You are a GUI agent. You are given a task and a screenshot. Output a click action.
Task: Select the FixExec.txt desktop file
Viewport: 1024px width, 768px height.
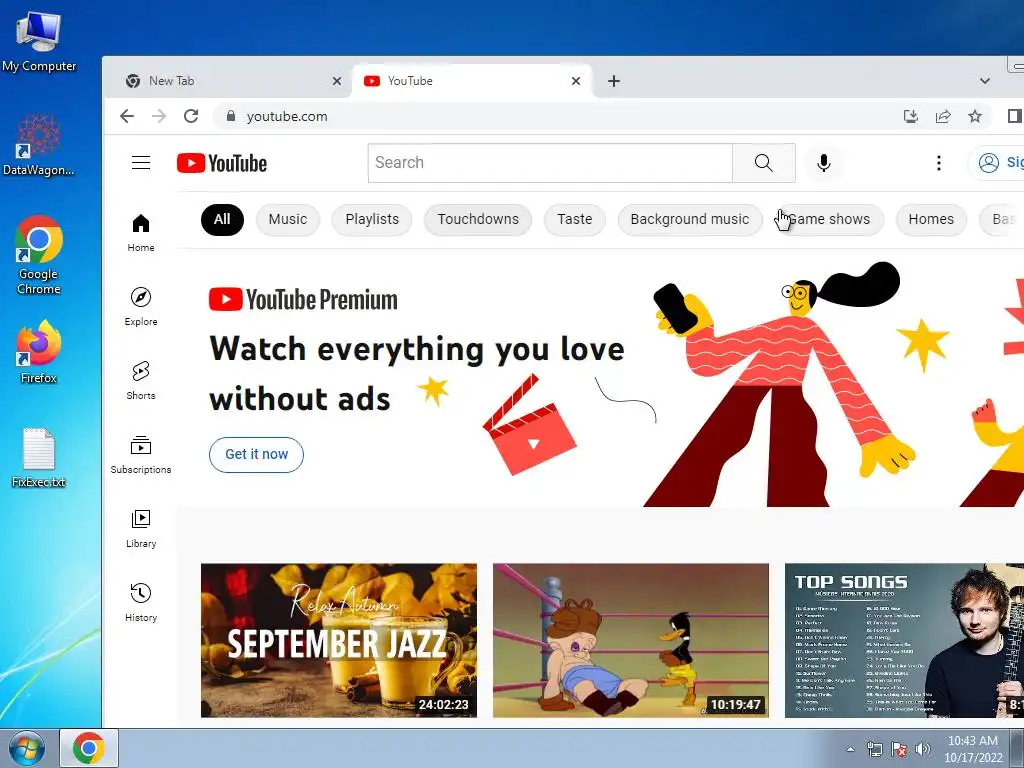pyautogui.click(x=39, y=458)
